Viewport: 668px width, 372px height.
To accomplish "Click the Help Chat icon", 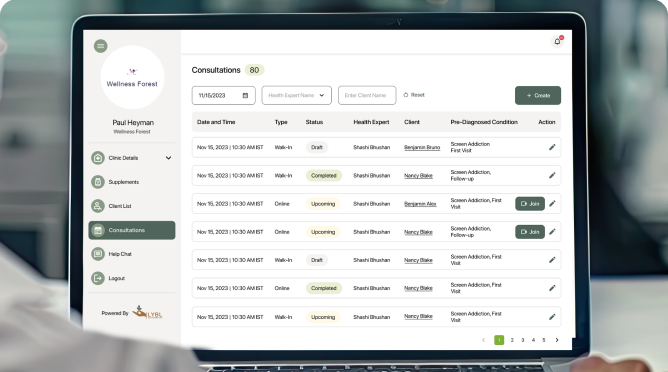I will pyautogui.click(x=98, y=254).
